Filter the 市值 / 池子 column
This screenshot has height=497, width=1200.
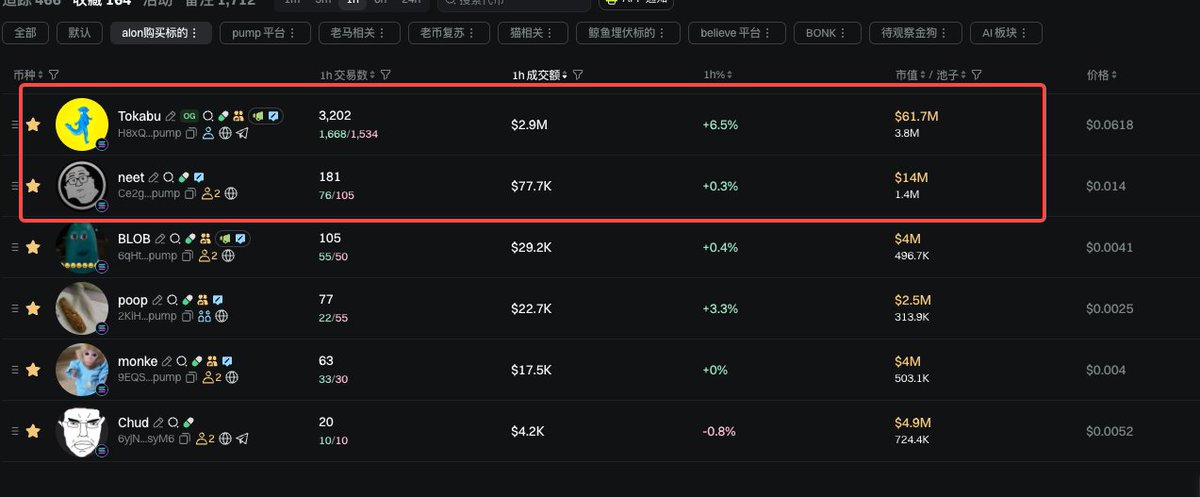pyautogui.click(x=977, y=75)
